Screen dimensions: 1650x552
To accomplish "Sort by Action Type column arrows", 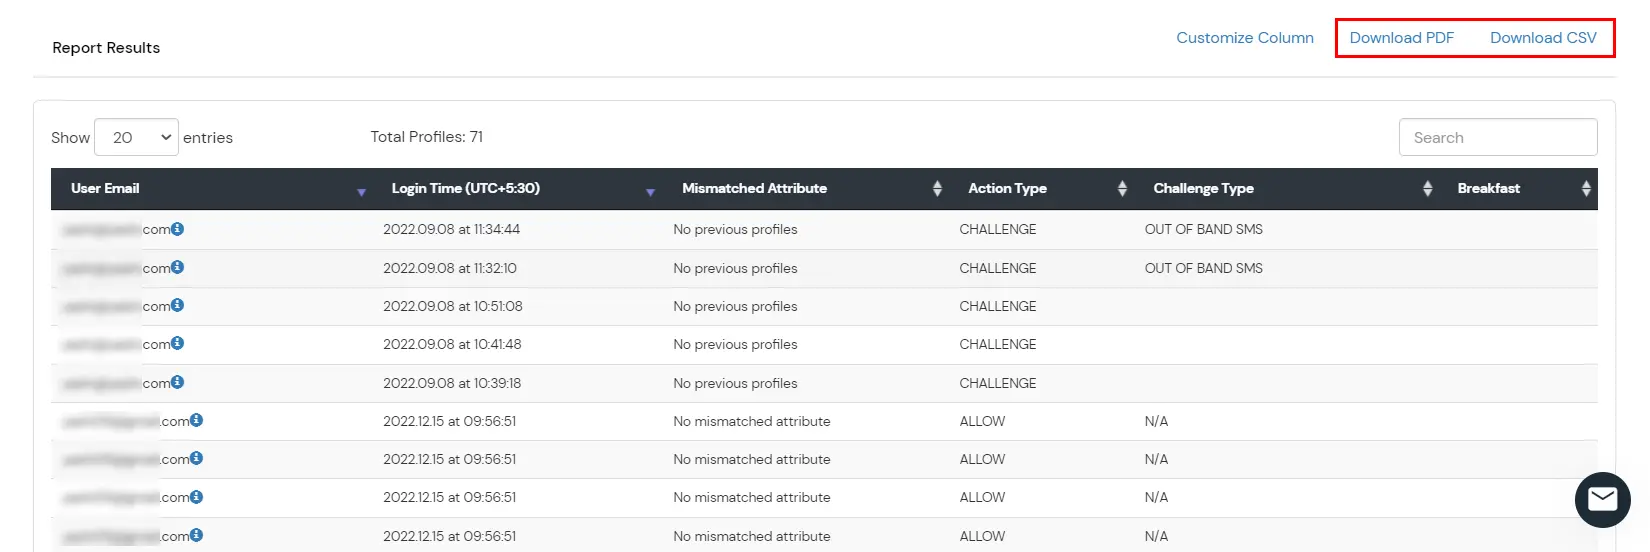I will pyautogui.click(x=1122, y=188).
